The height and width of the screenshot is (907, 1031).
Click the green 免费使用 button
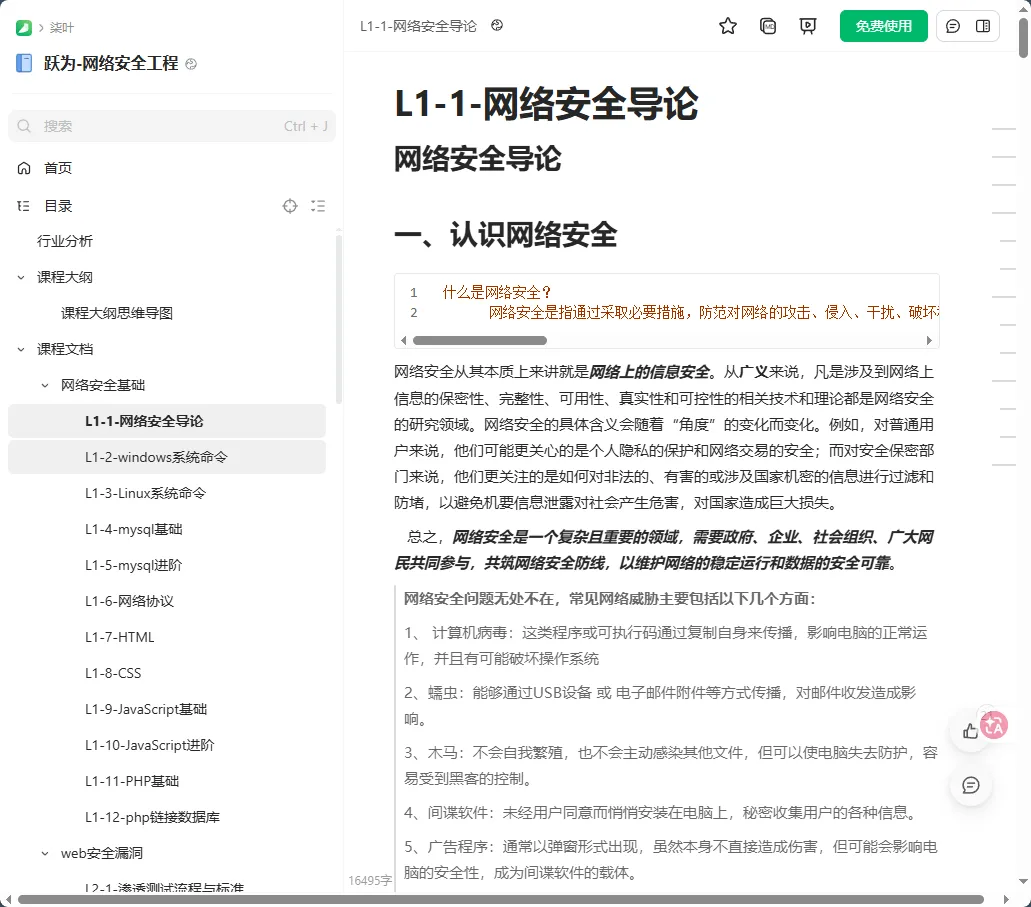[883, 26]
